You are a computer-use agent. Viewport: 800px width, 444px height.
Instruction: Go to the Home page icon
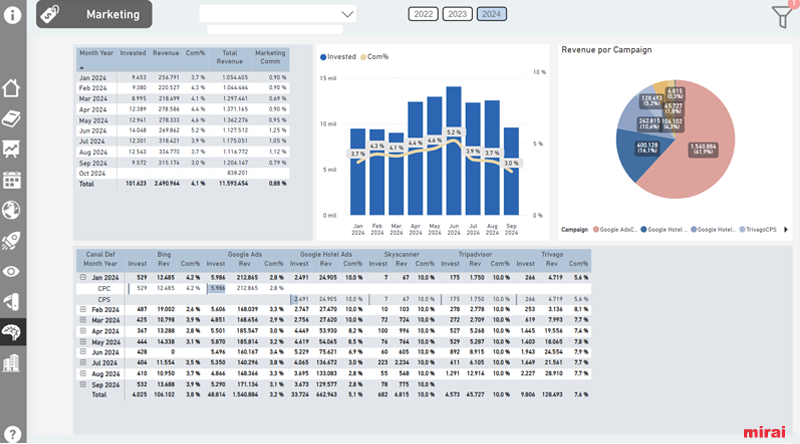11,88
